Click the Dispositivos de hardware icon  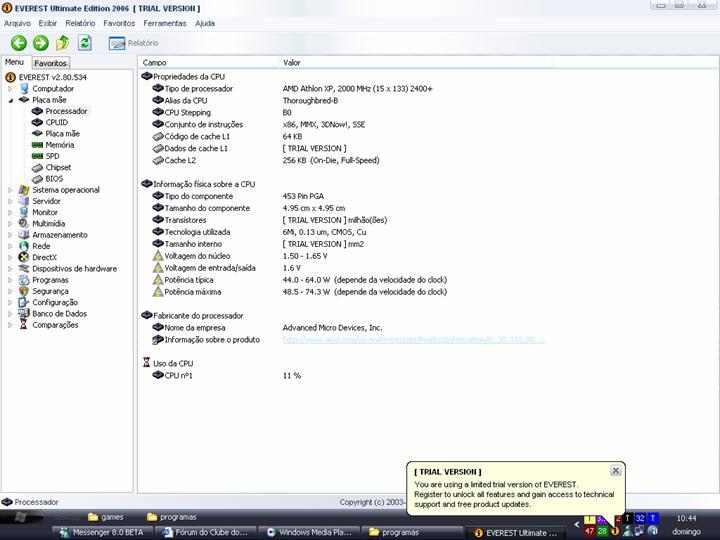[24, 269]
